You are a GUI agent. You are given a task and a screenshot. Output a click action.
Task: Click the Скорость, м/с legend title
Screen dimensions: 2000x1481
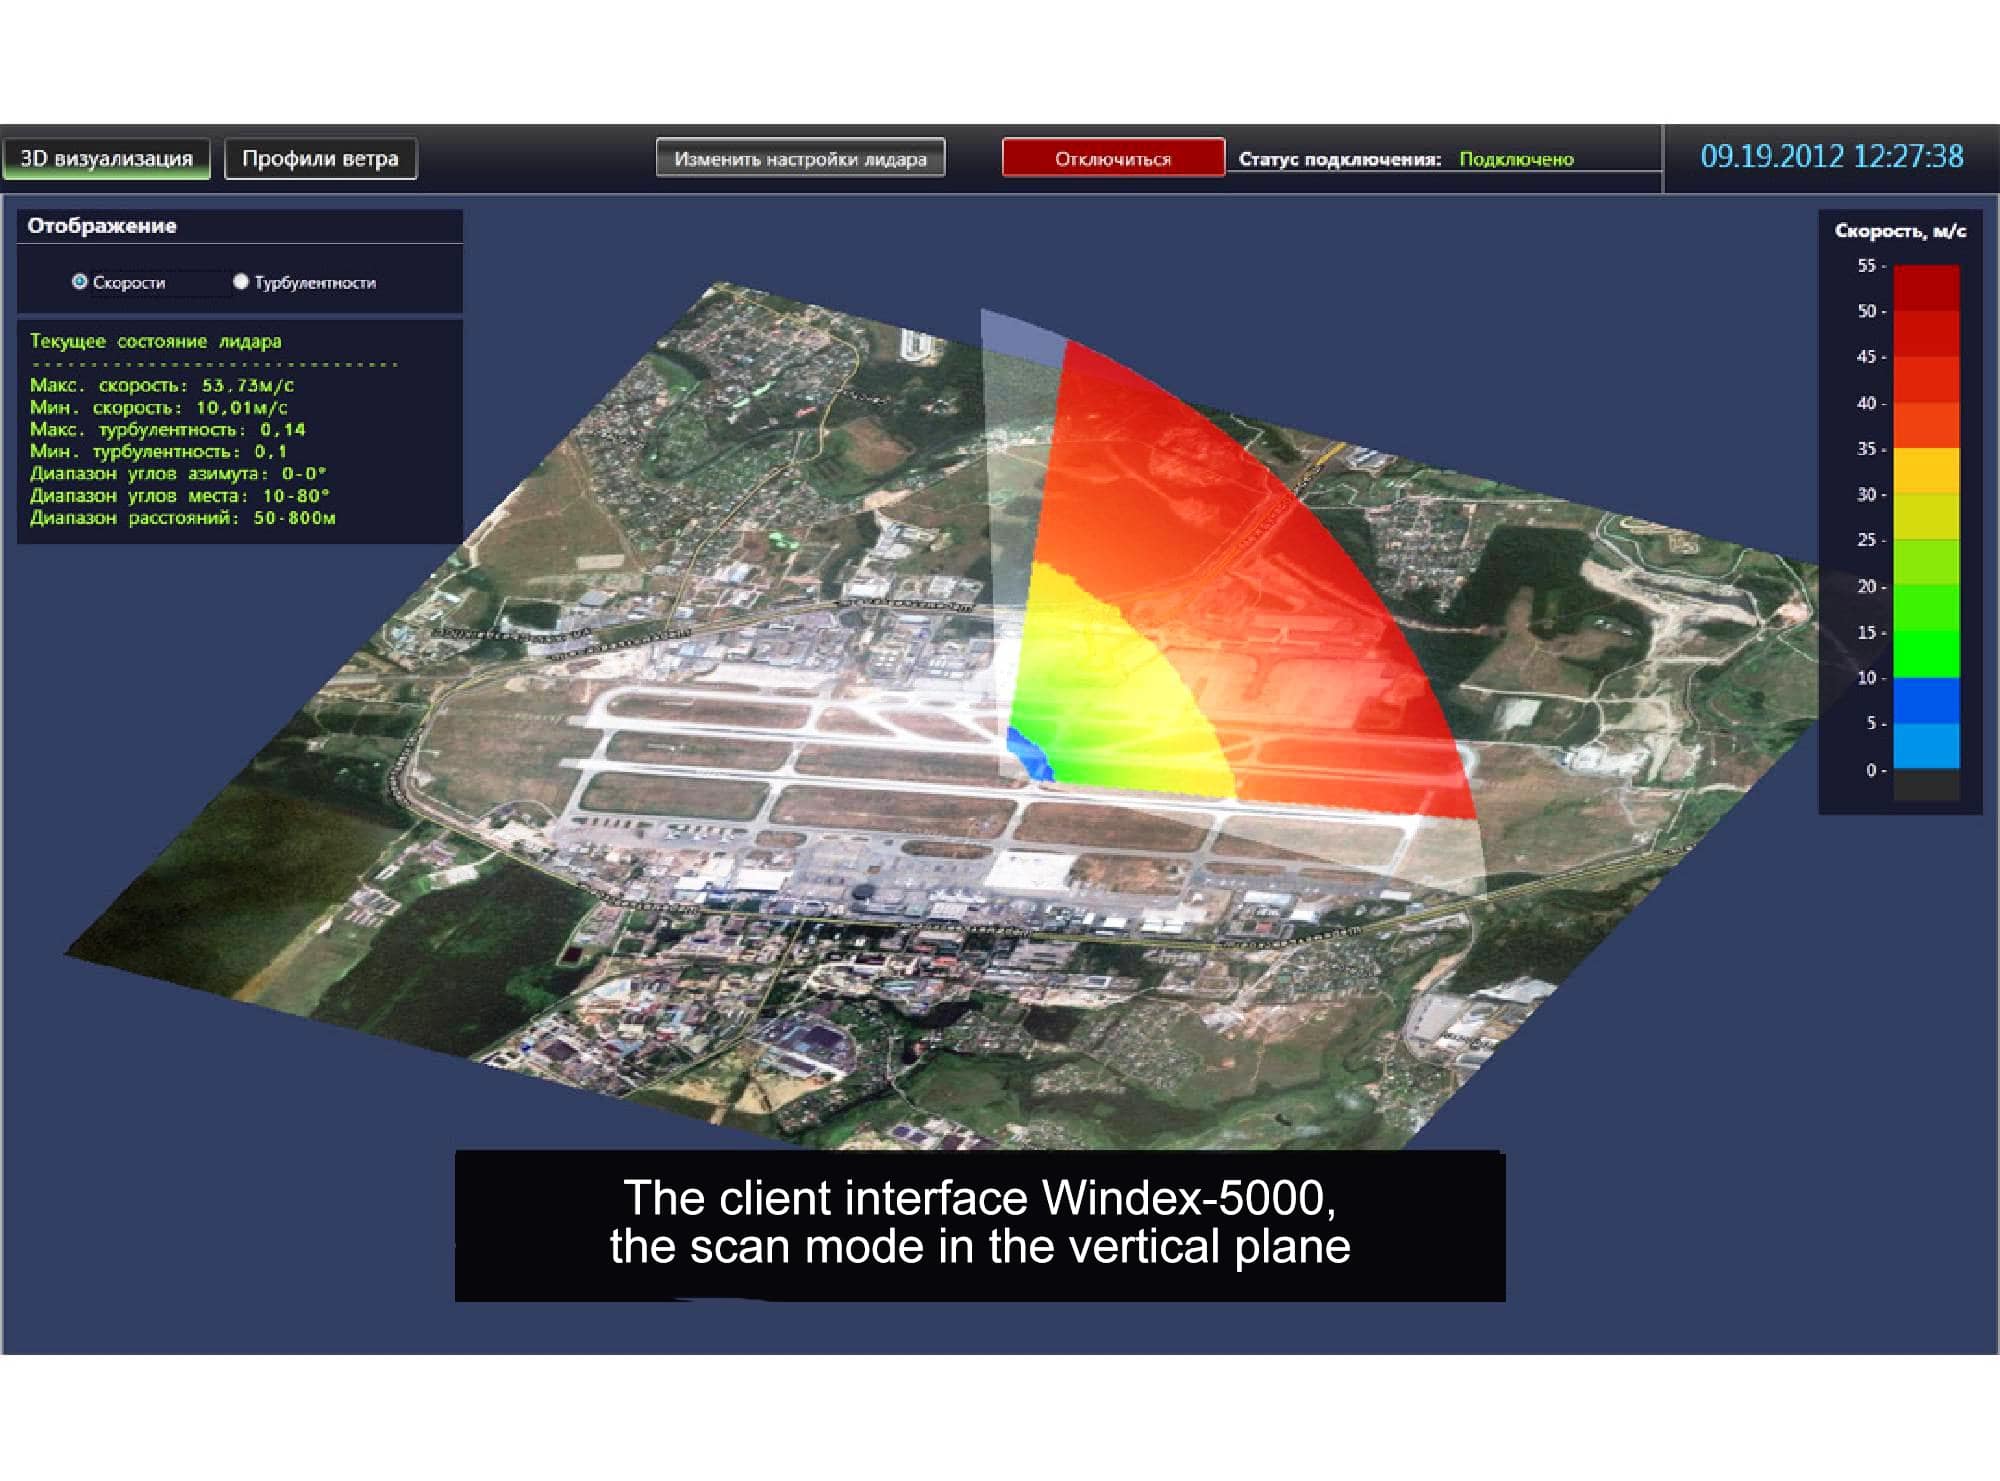point(1900,230)
